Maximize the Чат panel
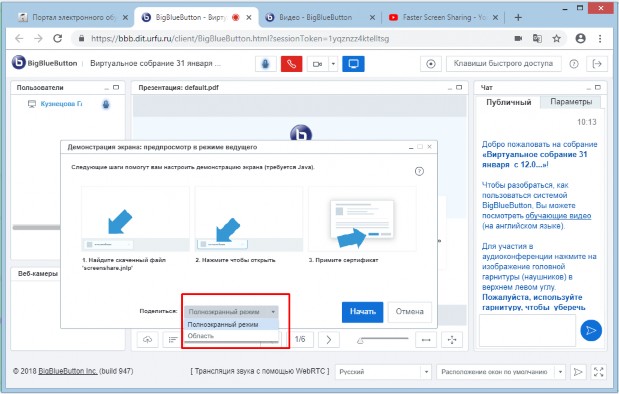619x394 pixels. click(x=598, y=87)
